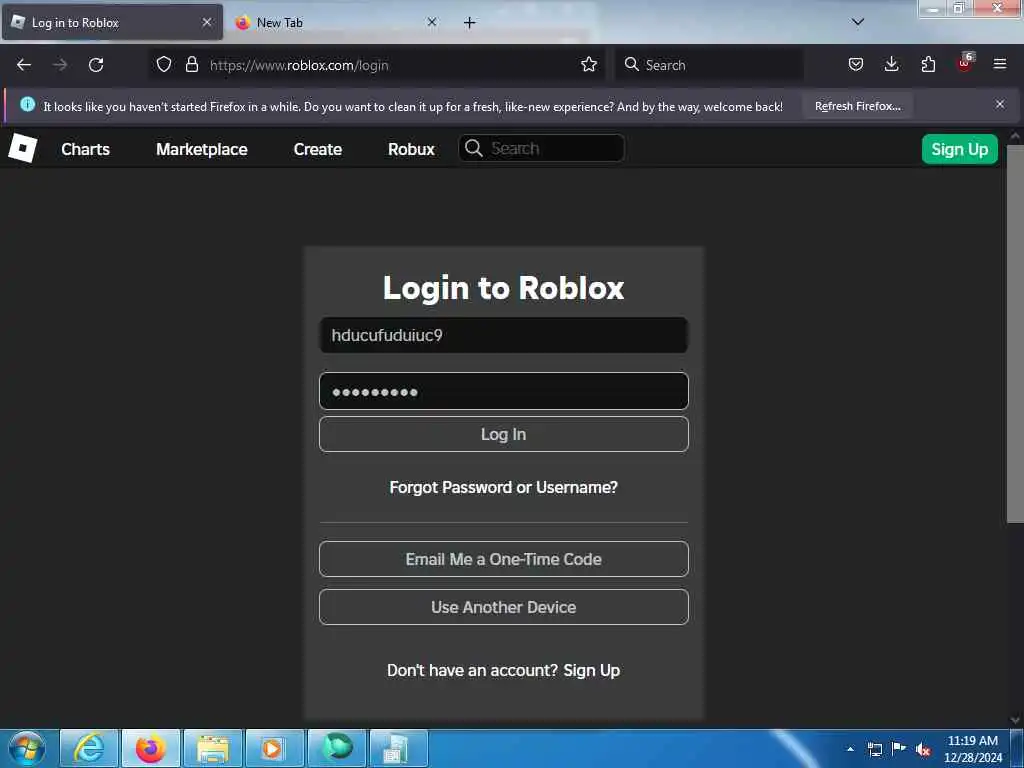Choose Email Me a One-Time Code
The width and height of the screenshot is (1024, 768).
pyautogui.click(x=504, y=559)
